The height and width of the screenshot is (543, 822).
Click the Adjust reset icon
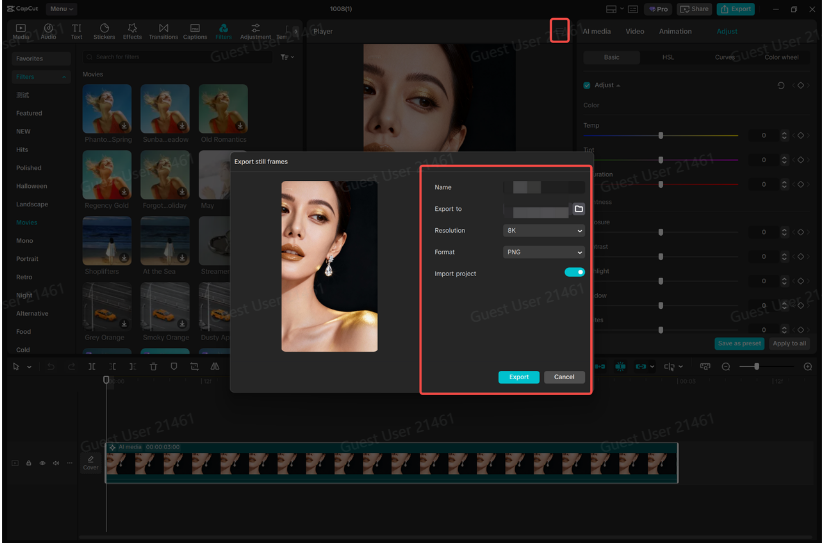point(781,85)
